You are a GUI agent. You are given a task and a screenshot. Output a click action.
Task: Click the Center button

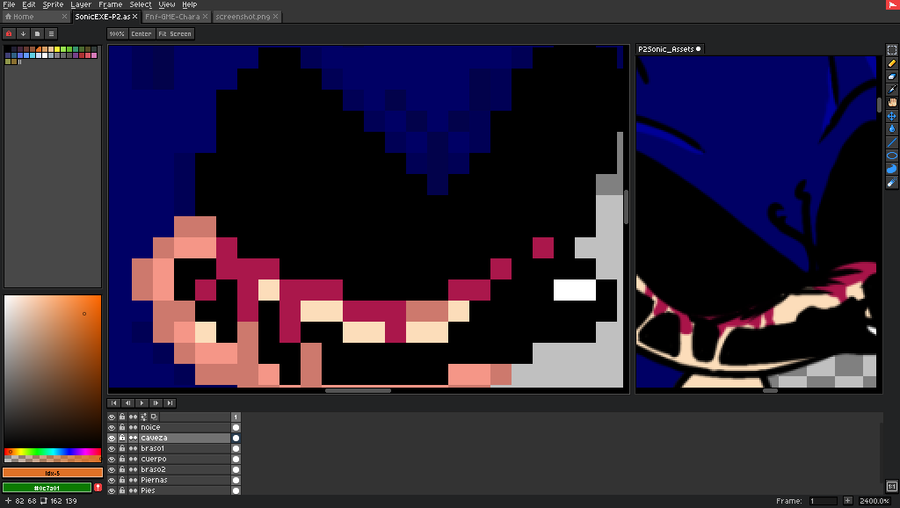[x=141, y=34]
